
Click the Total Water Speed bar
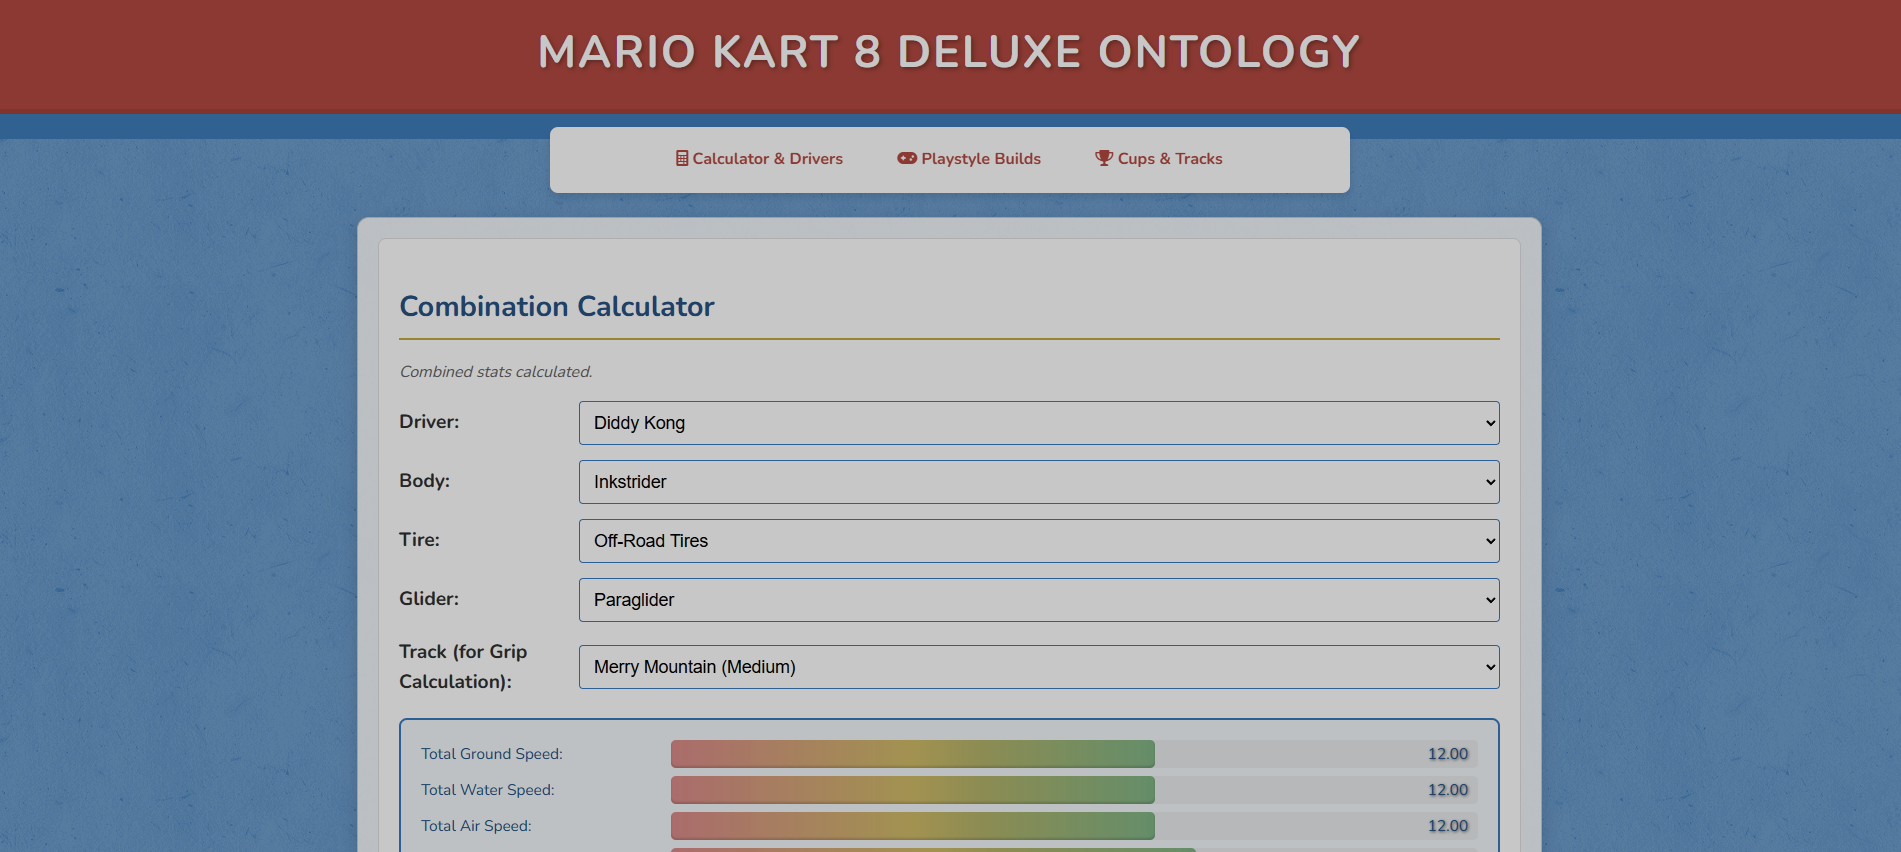(x=1074, y=790)
